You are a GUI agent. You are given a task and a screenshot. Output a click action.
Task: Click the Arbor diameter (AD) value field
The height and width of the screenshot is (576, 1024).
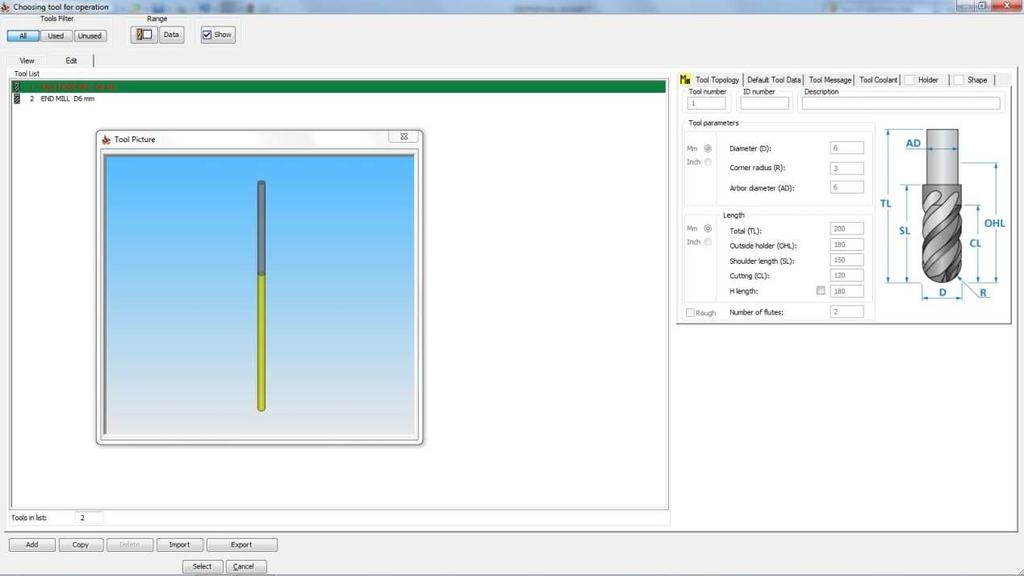coord(846,187)
